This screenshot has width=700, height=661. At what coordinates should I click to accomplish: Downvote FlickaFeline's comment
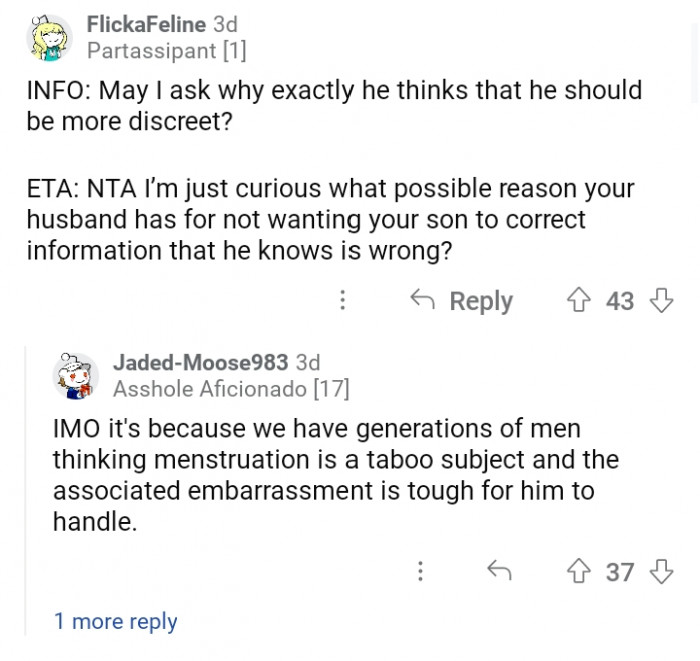tap(661, 300)
